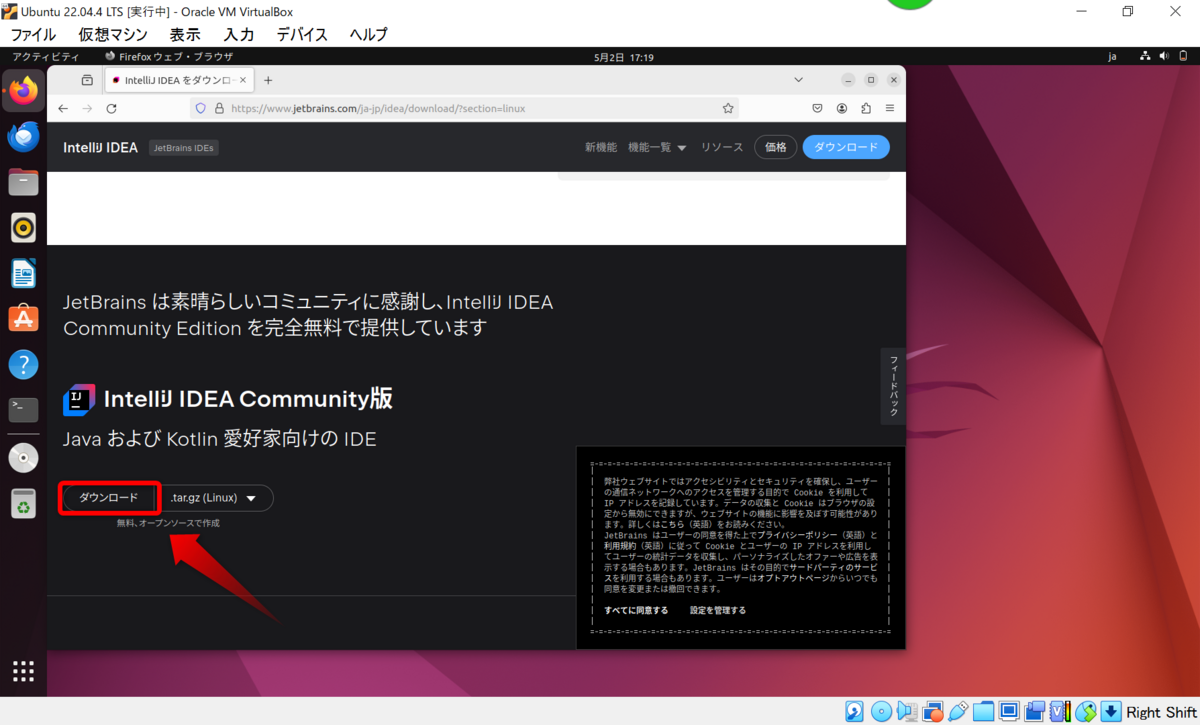
Task: Click the site security padlock icon
Action: (x=219, y=108)
